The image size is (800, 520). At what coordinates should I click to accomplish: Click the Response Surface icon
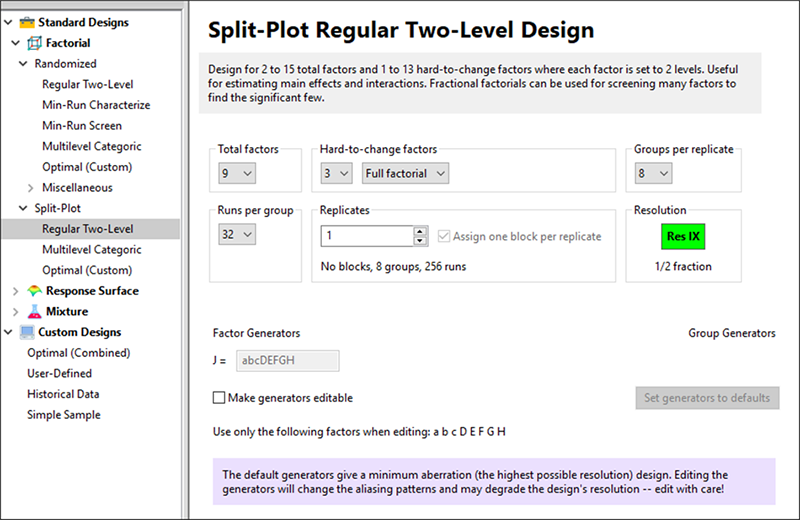pos(35,291)
